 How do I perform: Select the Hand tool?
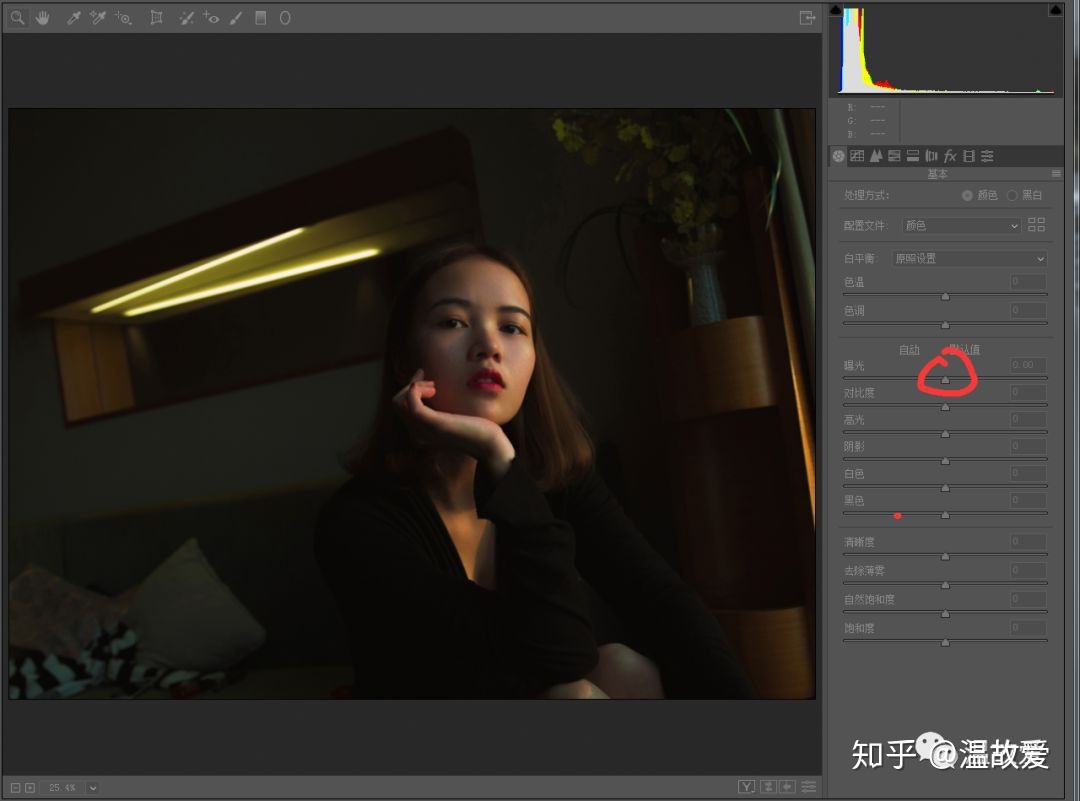tap(43, 18)
